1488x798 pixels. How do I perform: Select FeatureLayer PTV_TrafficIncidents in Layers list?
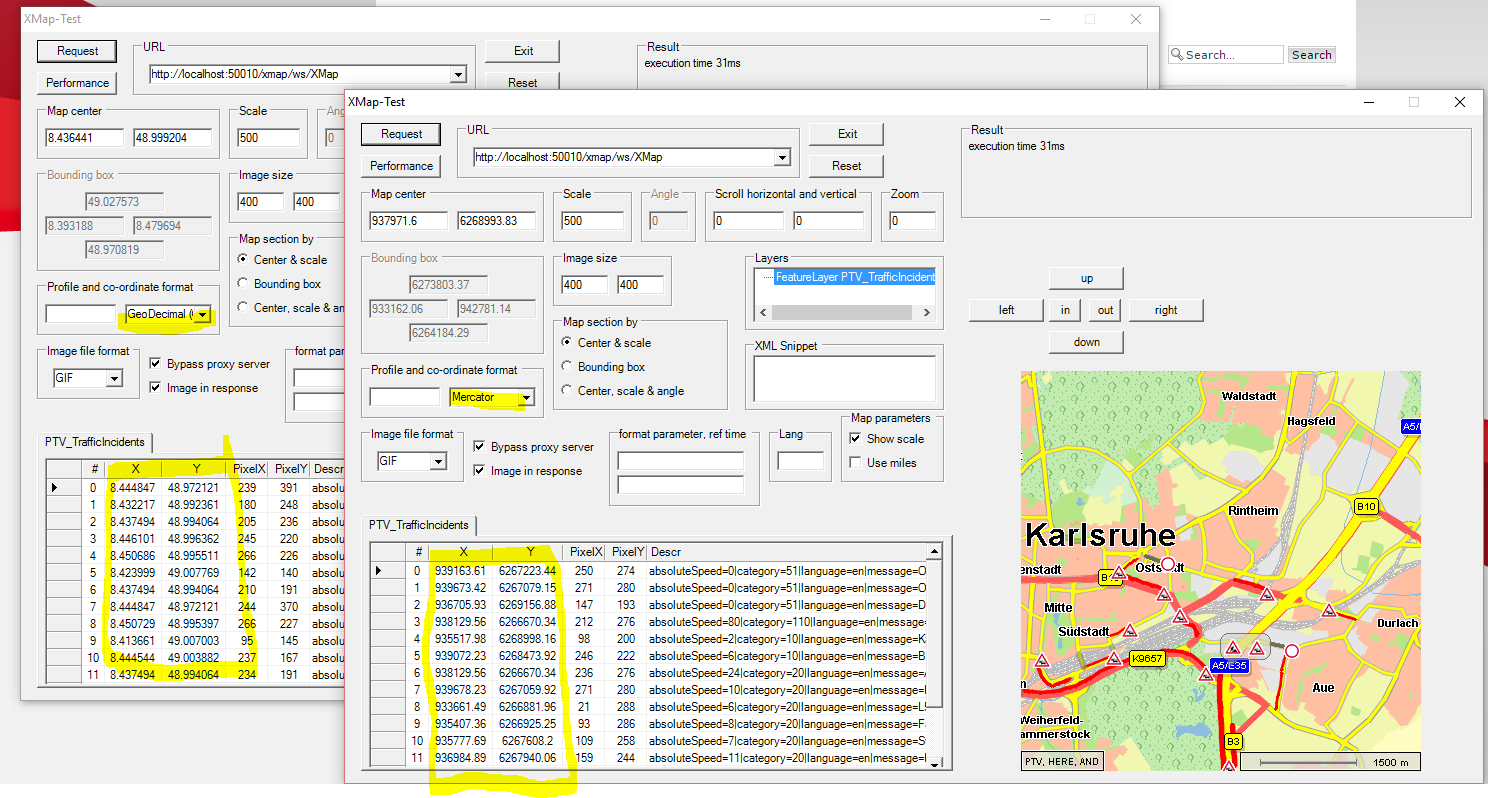click(x=854, y=277)
